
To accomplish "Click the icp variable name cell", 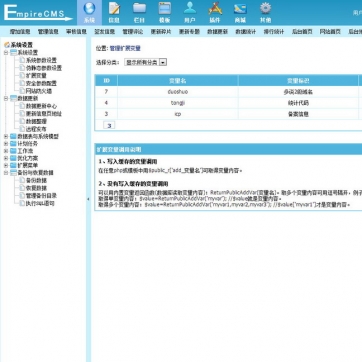I will coord(178,114).
